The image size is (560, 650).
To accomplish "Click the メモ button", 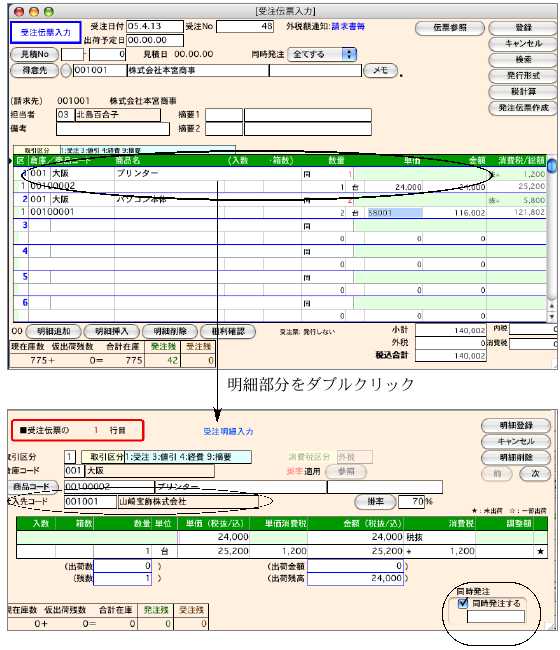I will point(381,70).
